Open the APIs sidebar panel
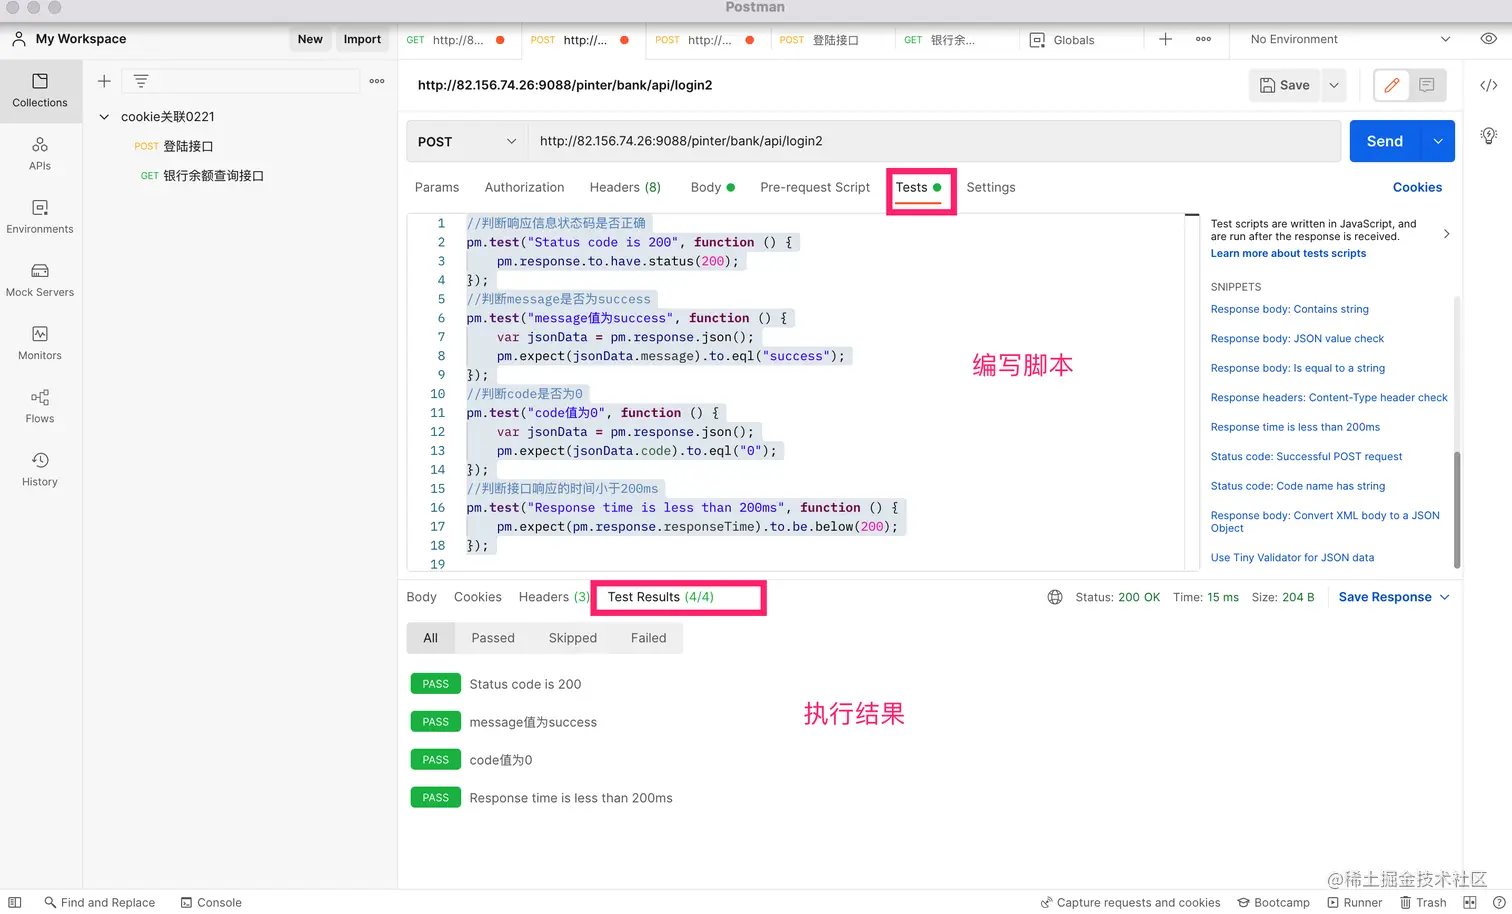1512x914 pixels. tap(40, 154)
